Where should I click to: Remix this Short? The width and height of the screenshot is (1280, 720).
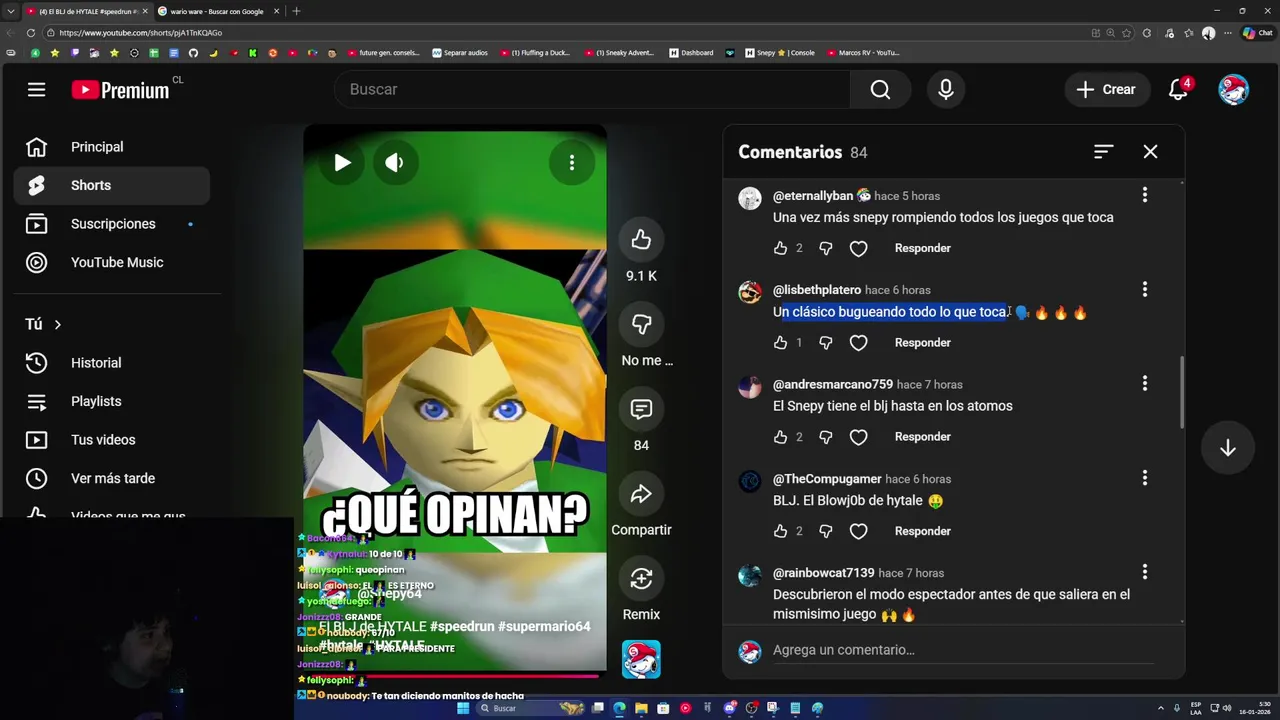(641, 578)
